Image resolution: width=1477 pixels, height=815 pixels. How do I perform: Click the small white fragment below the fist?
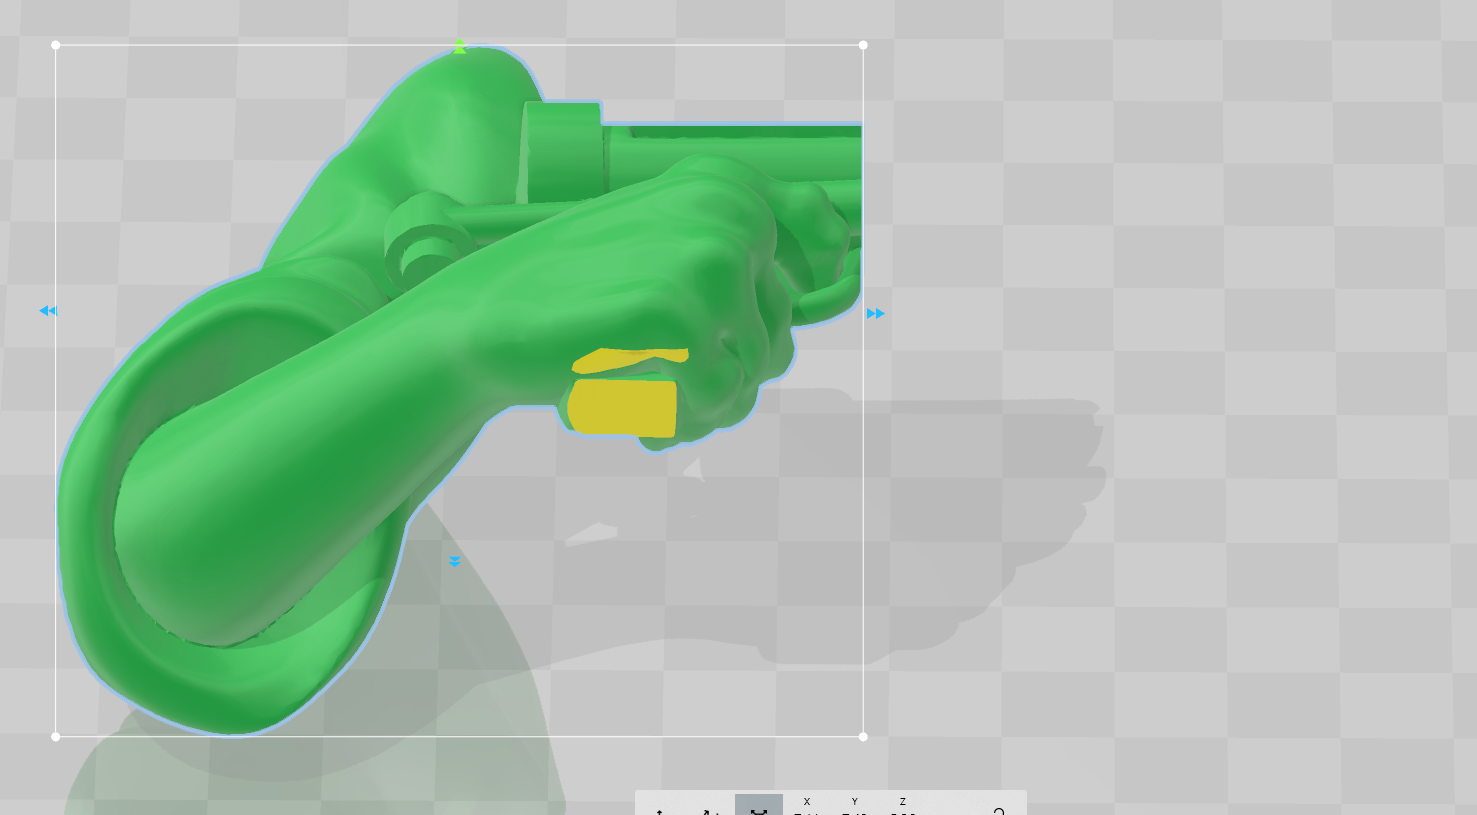(591, 534)
